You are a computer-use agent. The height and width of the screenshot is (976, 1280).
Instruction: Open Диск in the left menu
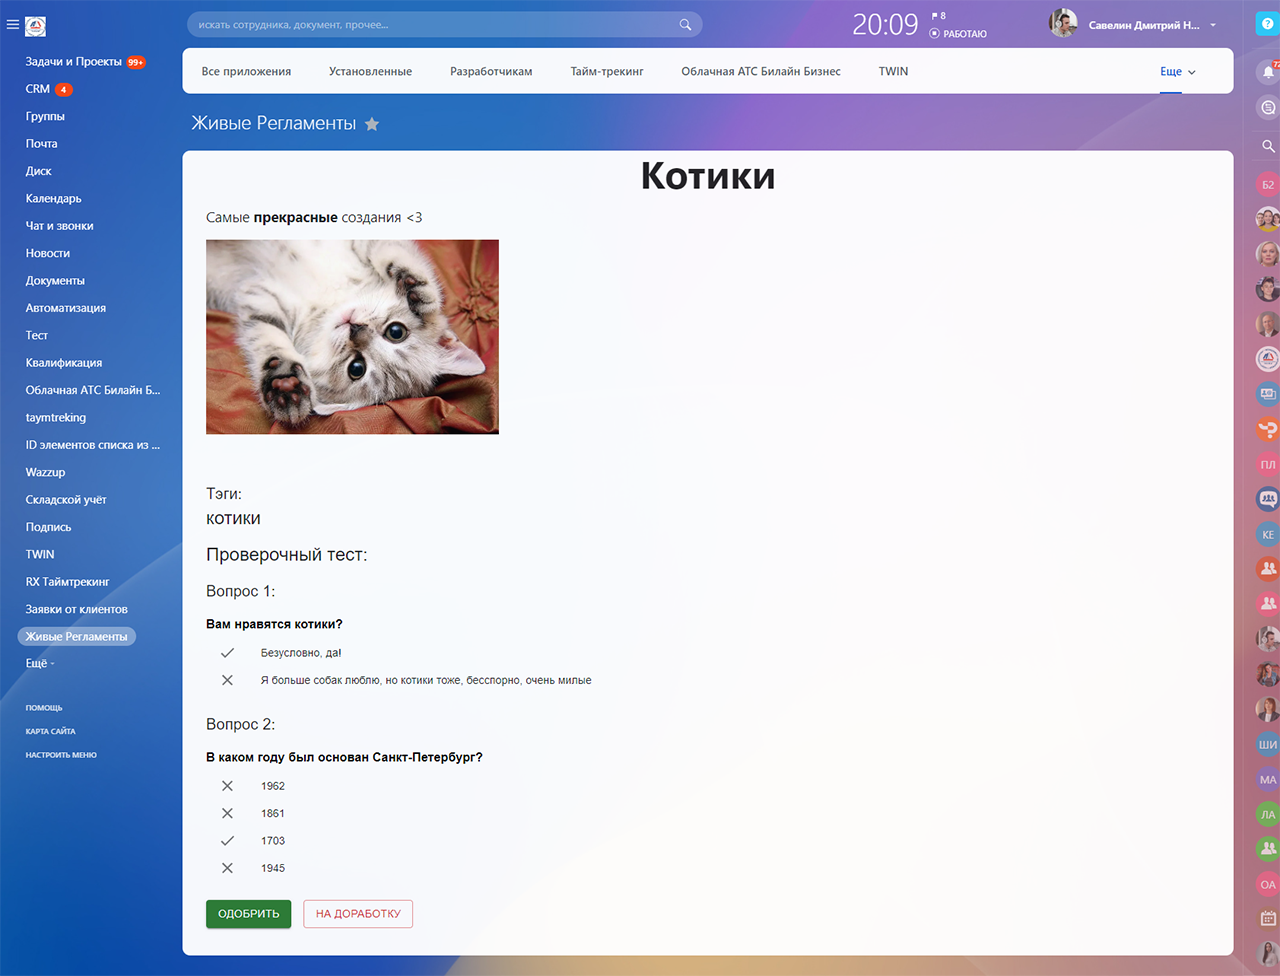(x=39, y=171)
